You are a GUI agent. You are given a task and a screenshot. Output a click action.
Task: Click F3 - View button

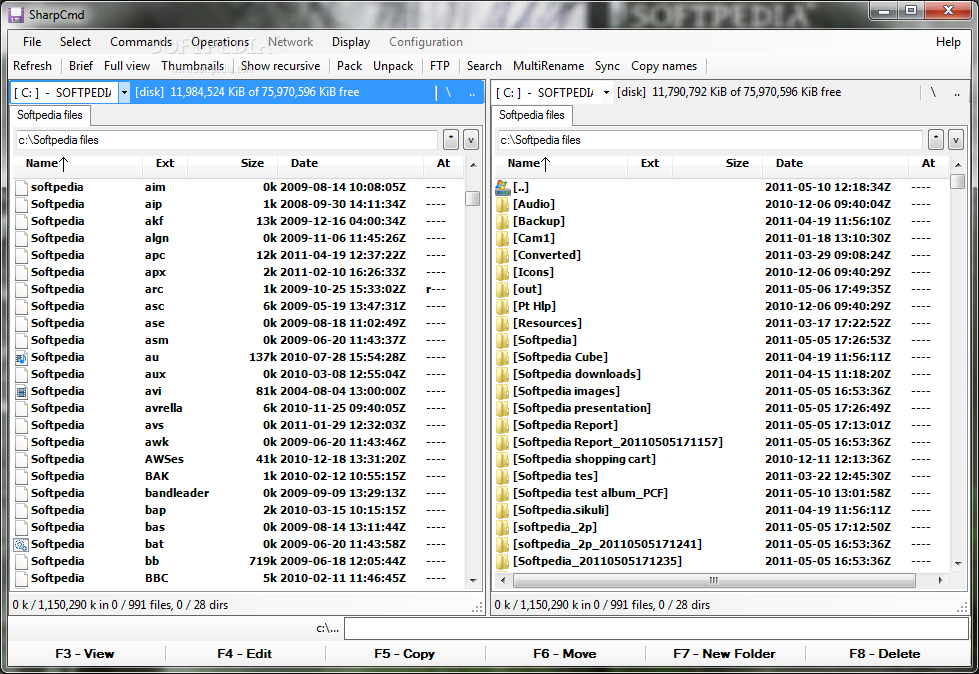click(x=85, y=653)
